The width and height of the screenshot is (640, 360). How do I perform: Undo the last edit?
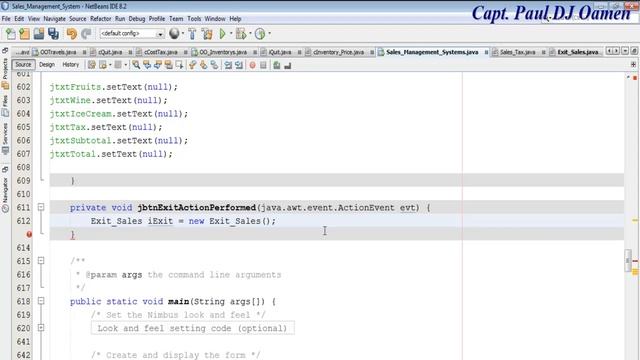tap(71, 34)
